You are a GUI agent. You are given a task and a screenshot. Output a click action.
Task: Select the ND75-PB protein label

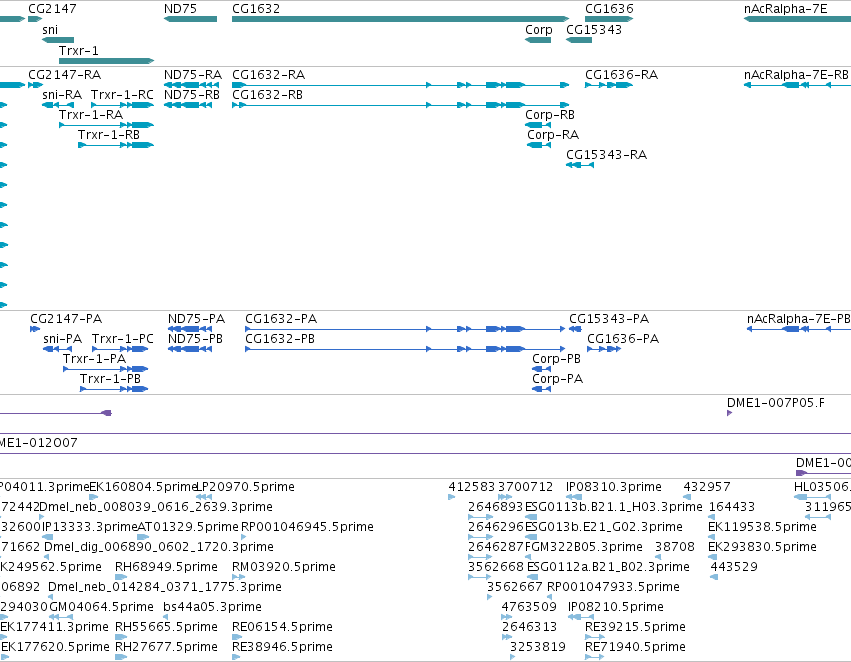pos(195,339)
